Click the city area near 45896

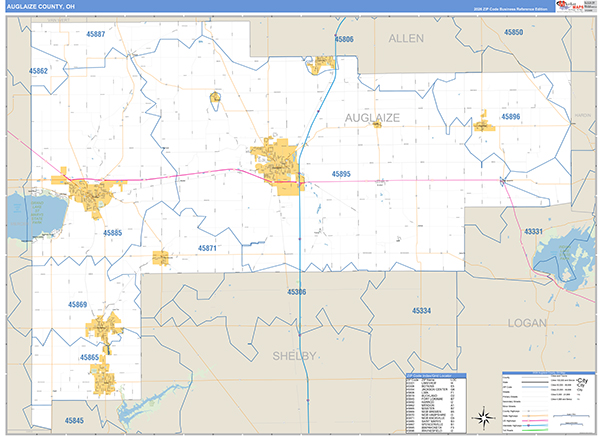tap(483, 126)
